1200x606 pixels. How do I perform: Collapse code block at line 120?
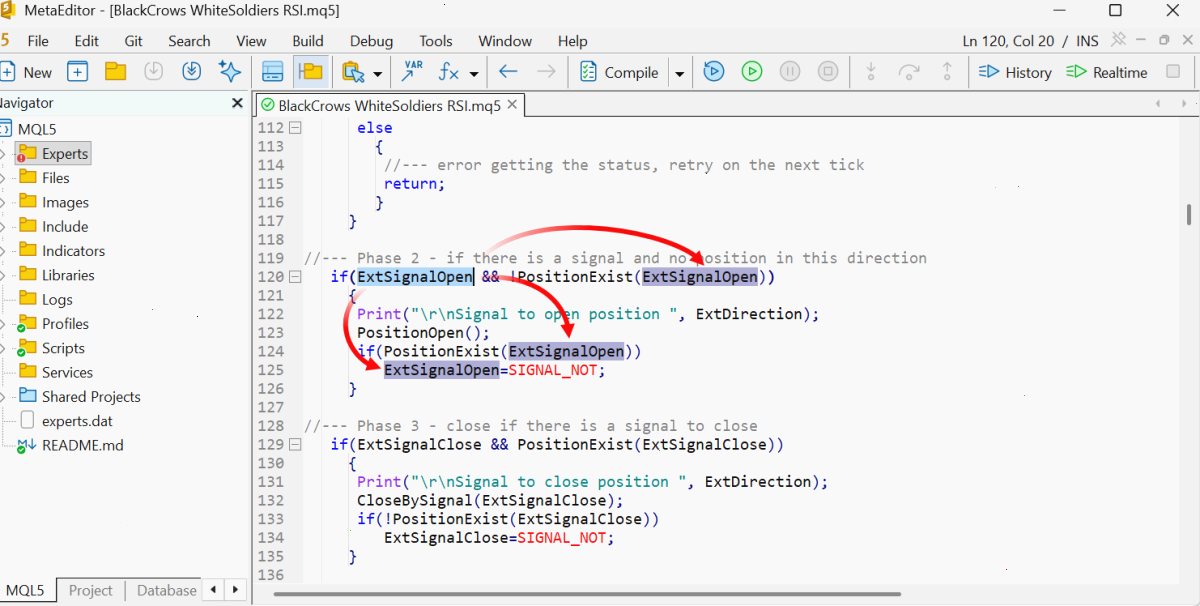295,277
